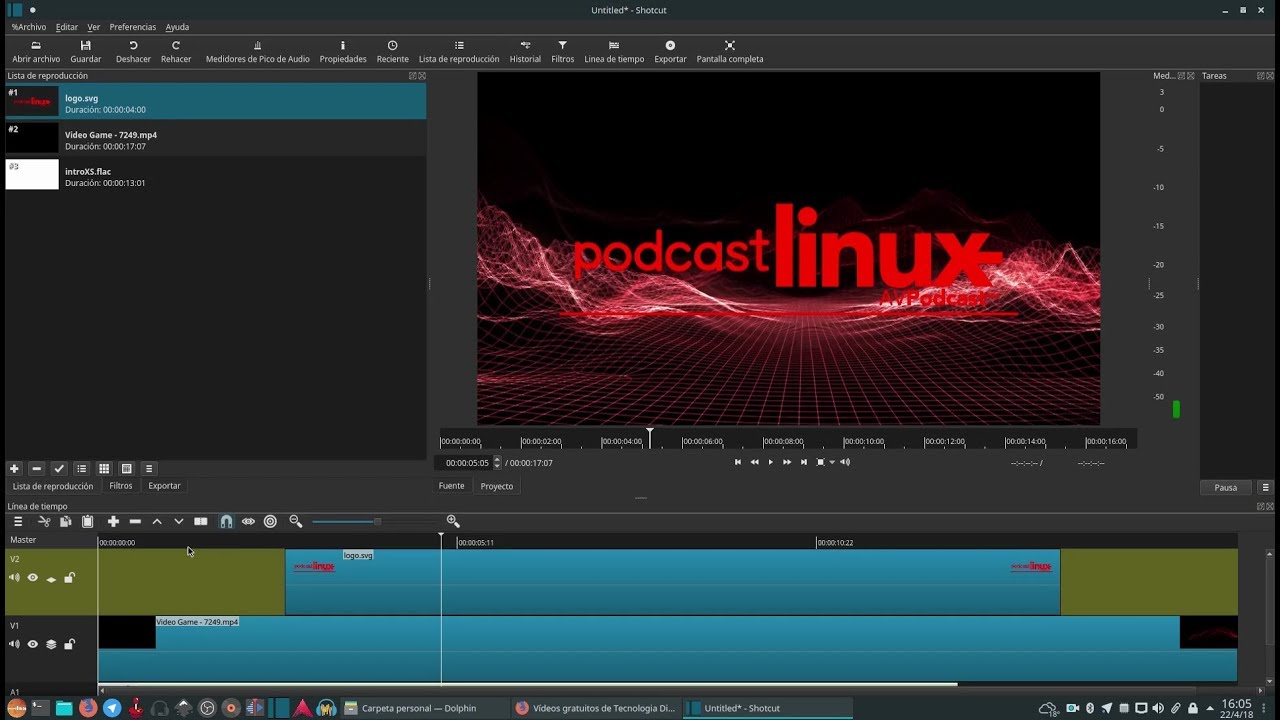Show Lista de reproducción from the toolbar
This screenshot has height=720, width=1280.
[x=459, y=52]
